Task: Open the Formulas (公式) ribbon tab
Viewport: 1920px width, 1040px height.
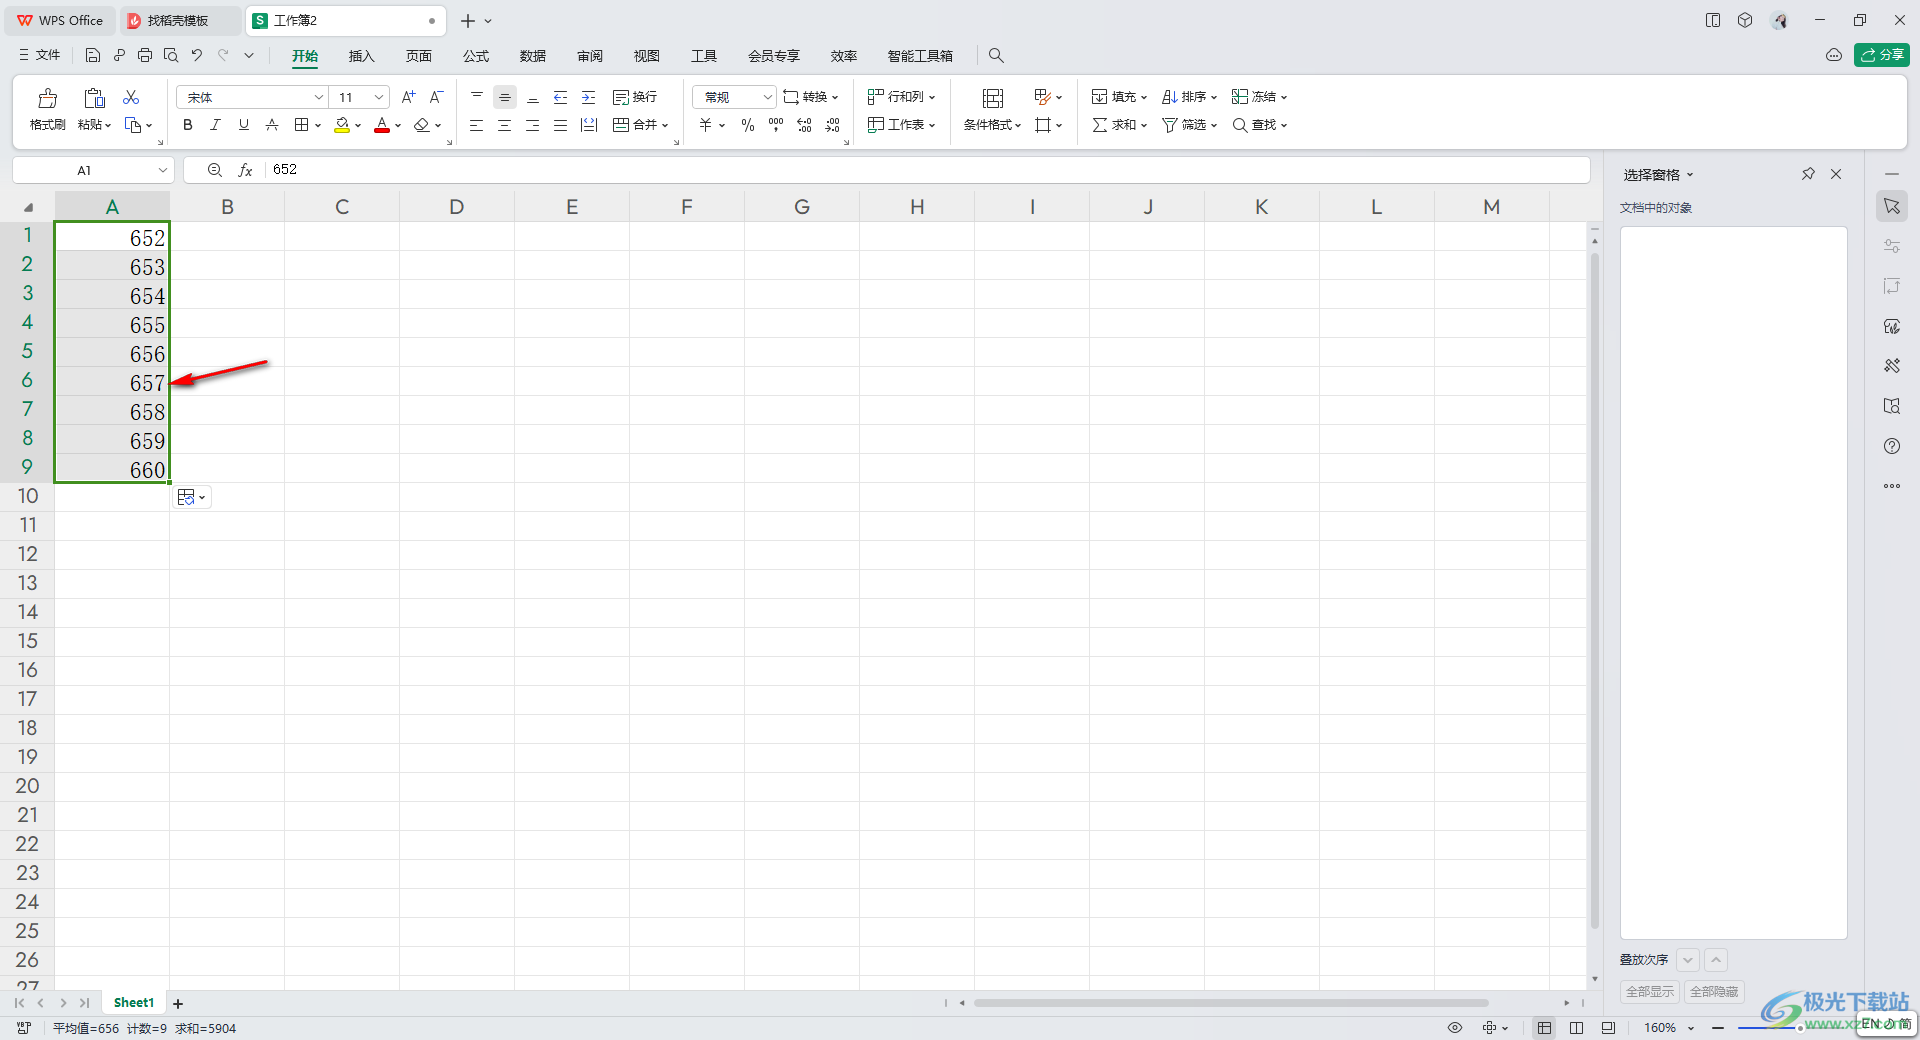Action: tap(476, 56)
